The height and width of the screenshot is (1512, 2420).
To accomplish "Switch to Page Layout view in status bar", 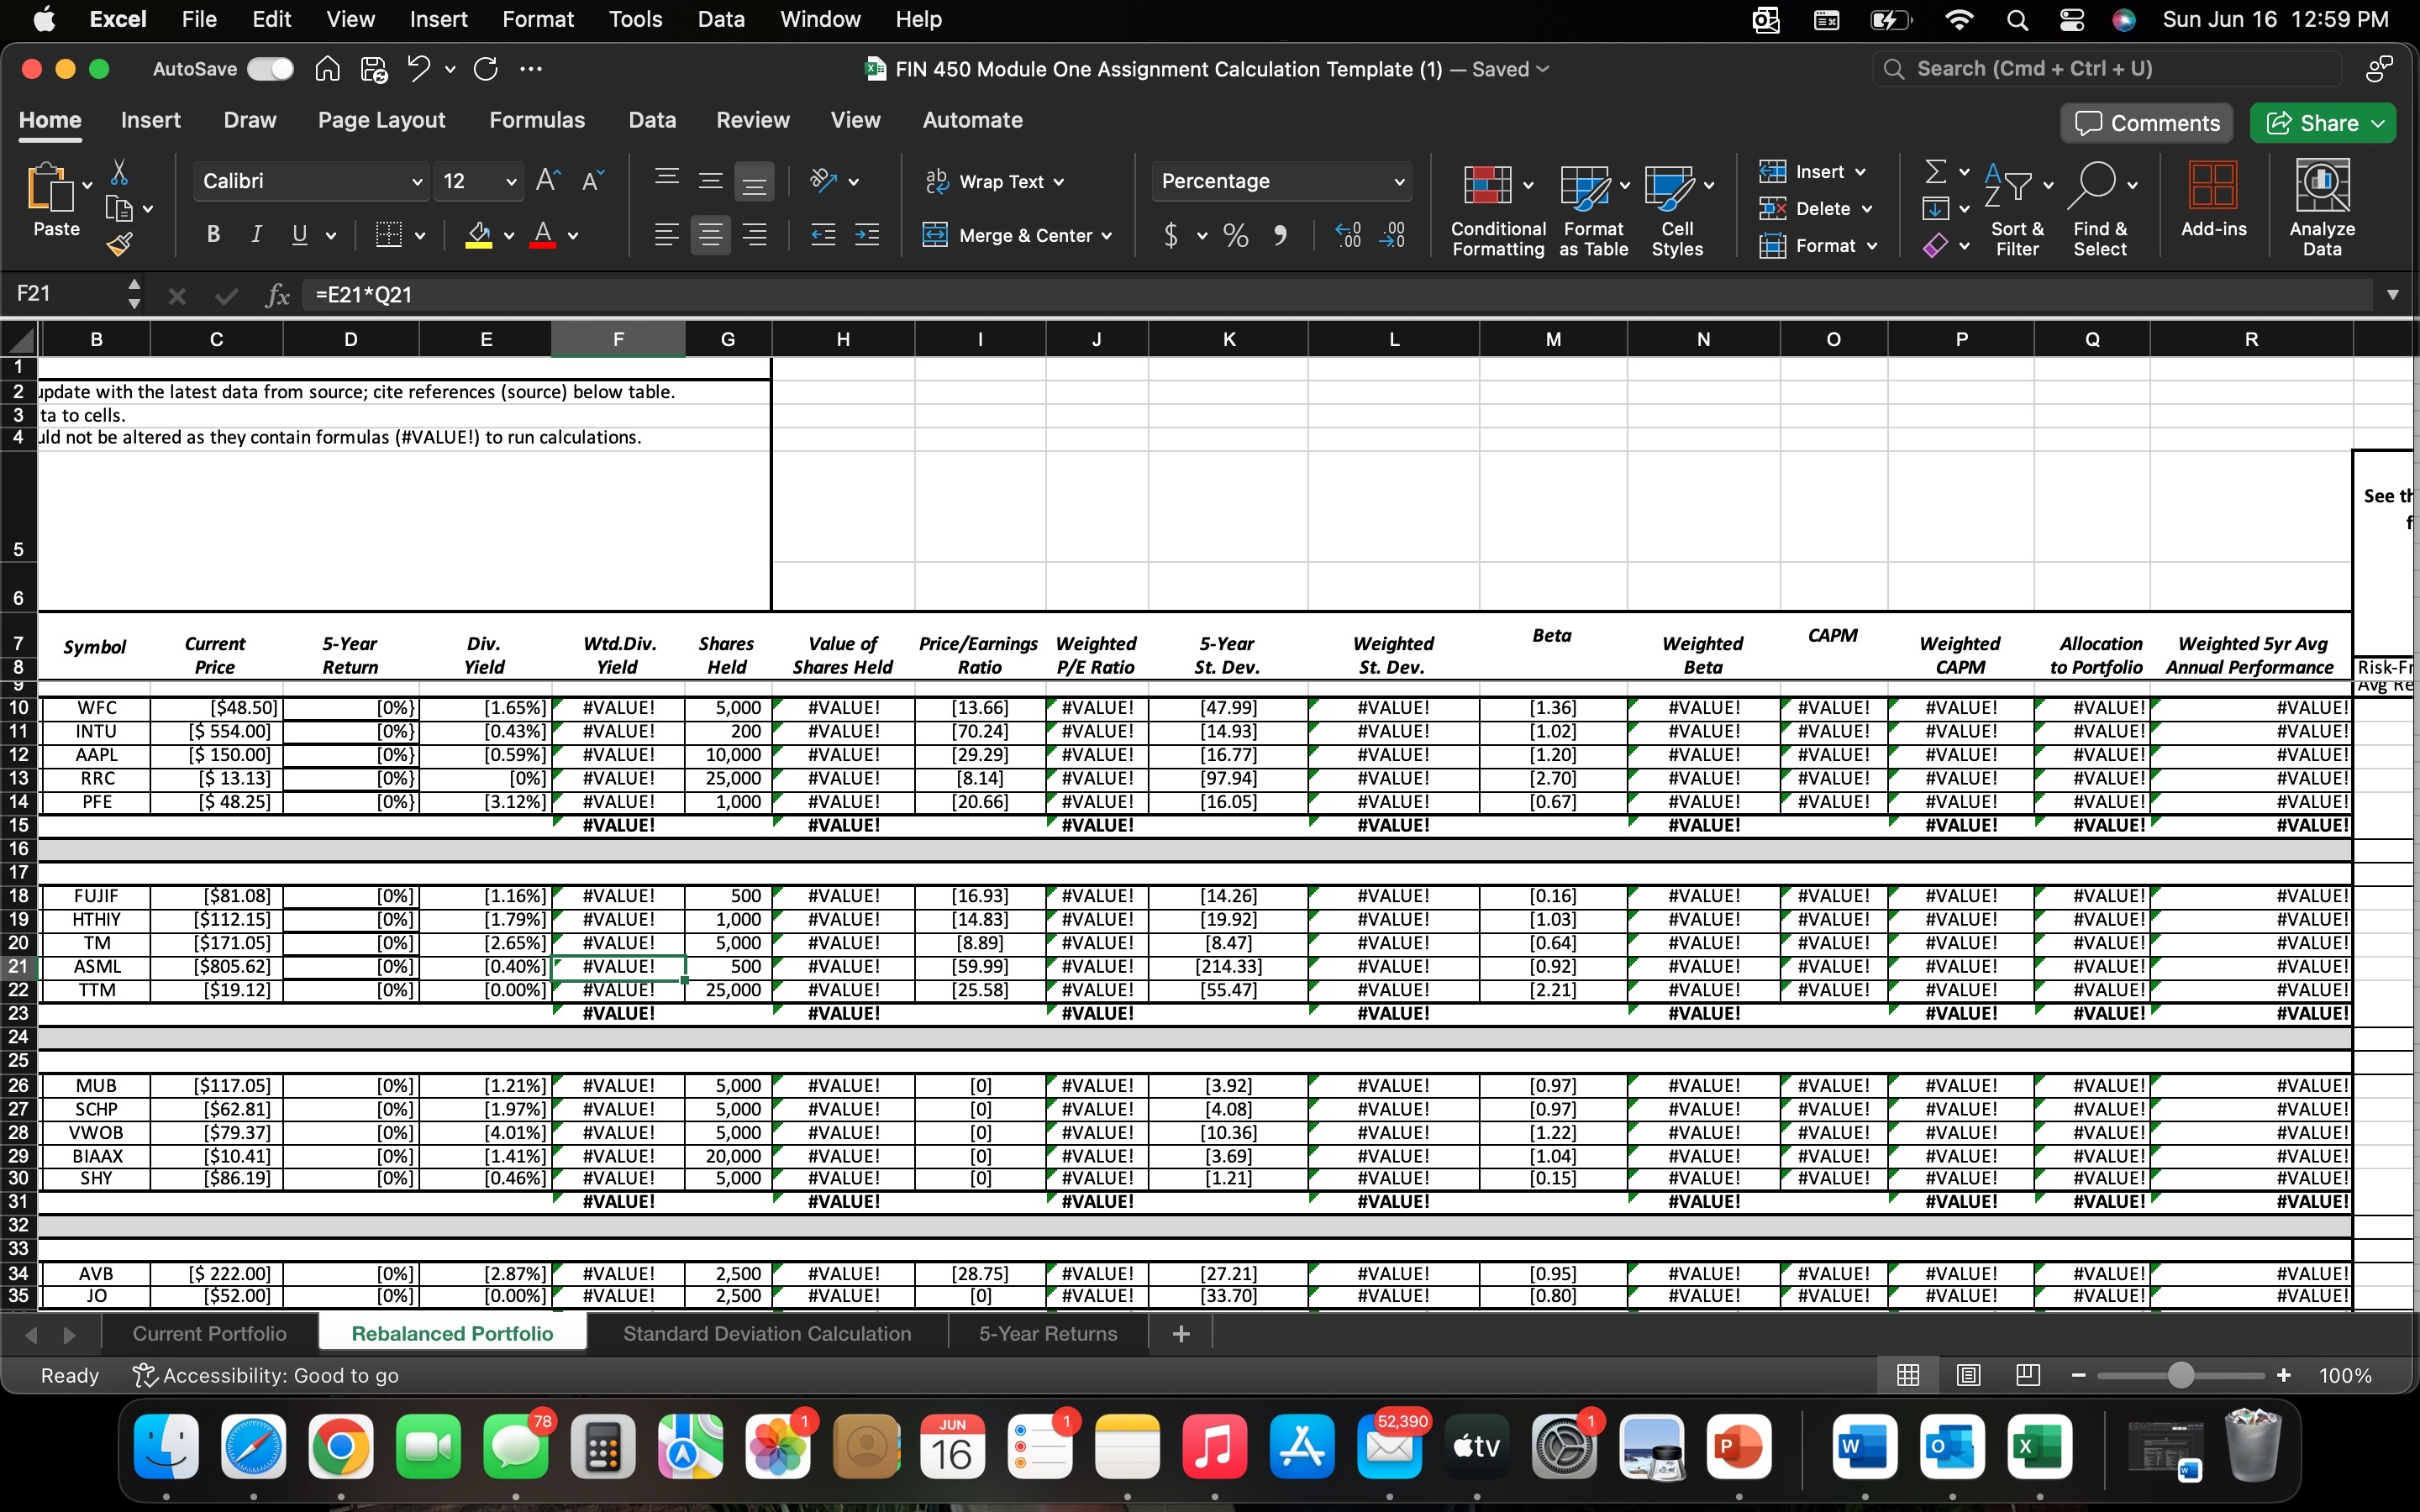I will click(1968, 1375).
